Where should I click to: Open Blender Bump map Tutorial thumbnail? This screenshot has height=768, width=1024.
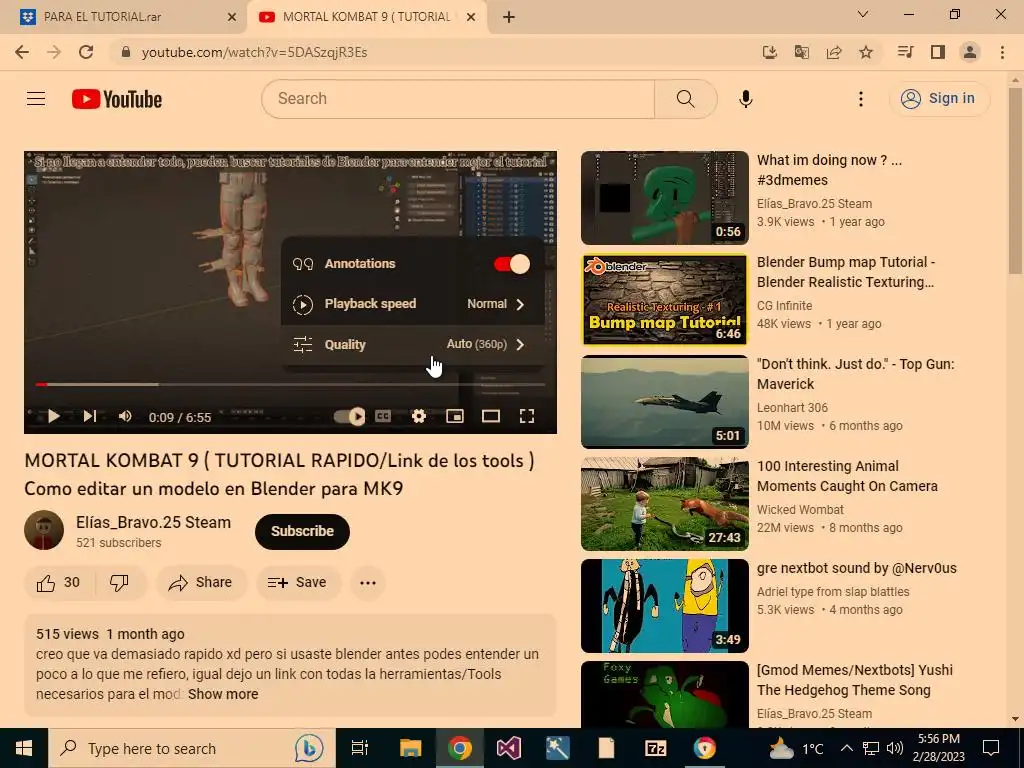665,300
